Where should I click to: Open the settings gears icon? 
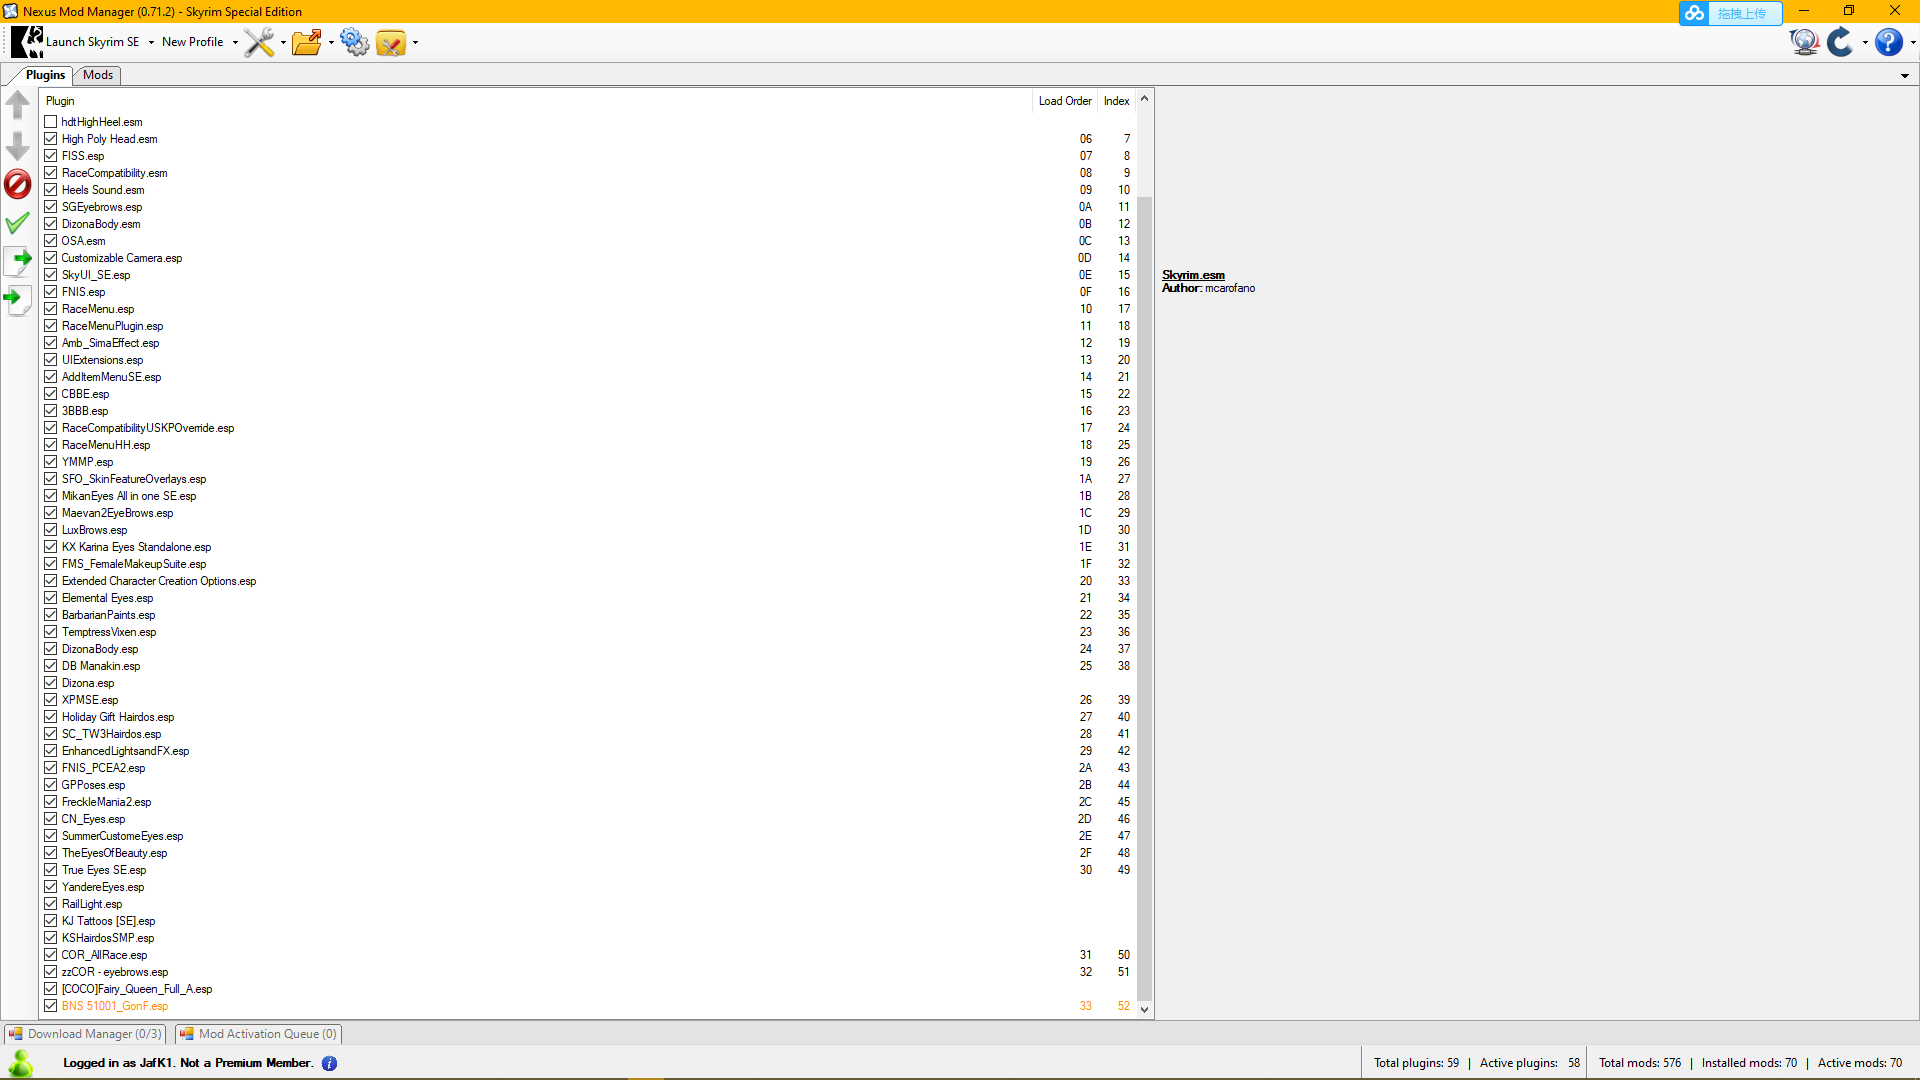click(354, 42)
